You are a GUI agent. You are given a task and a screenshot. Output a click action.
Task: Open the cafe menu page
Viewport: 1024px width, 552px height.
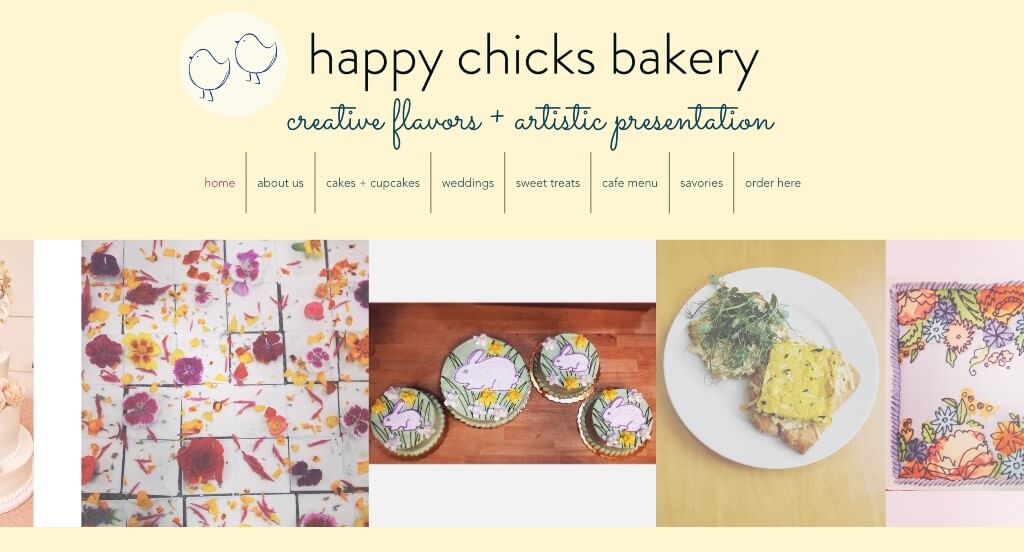[630, 183]
